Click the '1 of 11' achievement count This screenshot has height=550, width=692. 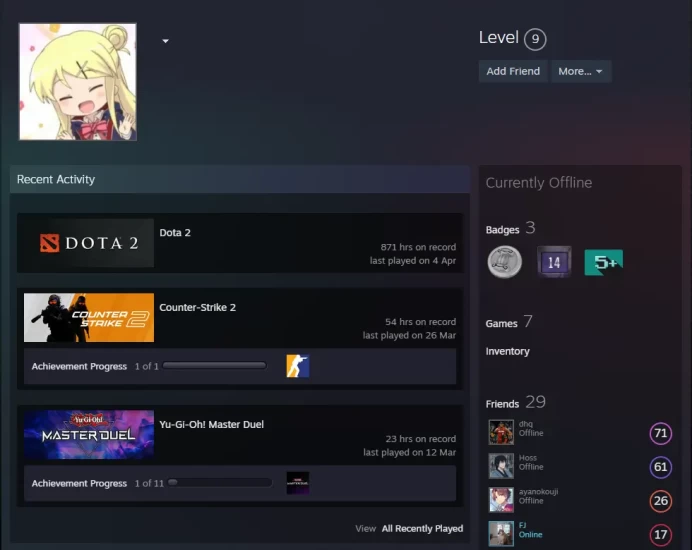[149, 483]
